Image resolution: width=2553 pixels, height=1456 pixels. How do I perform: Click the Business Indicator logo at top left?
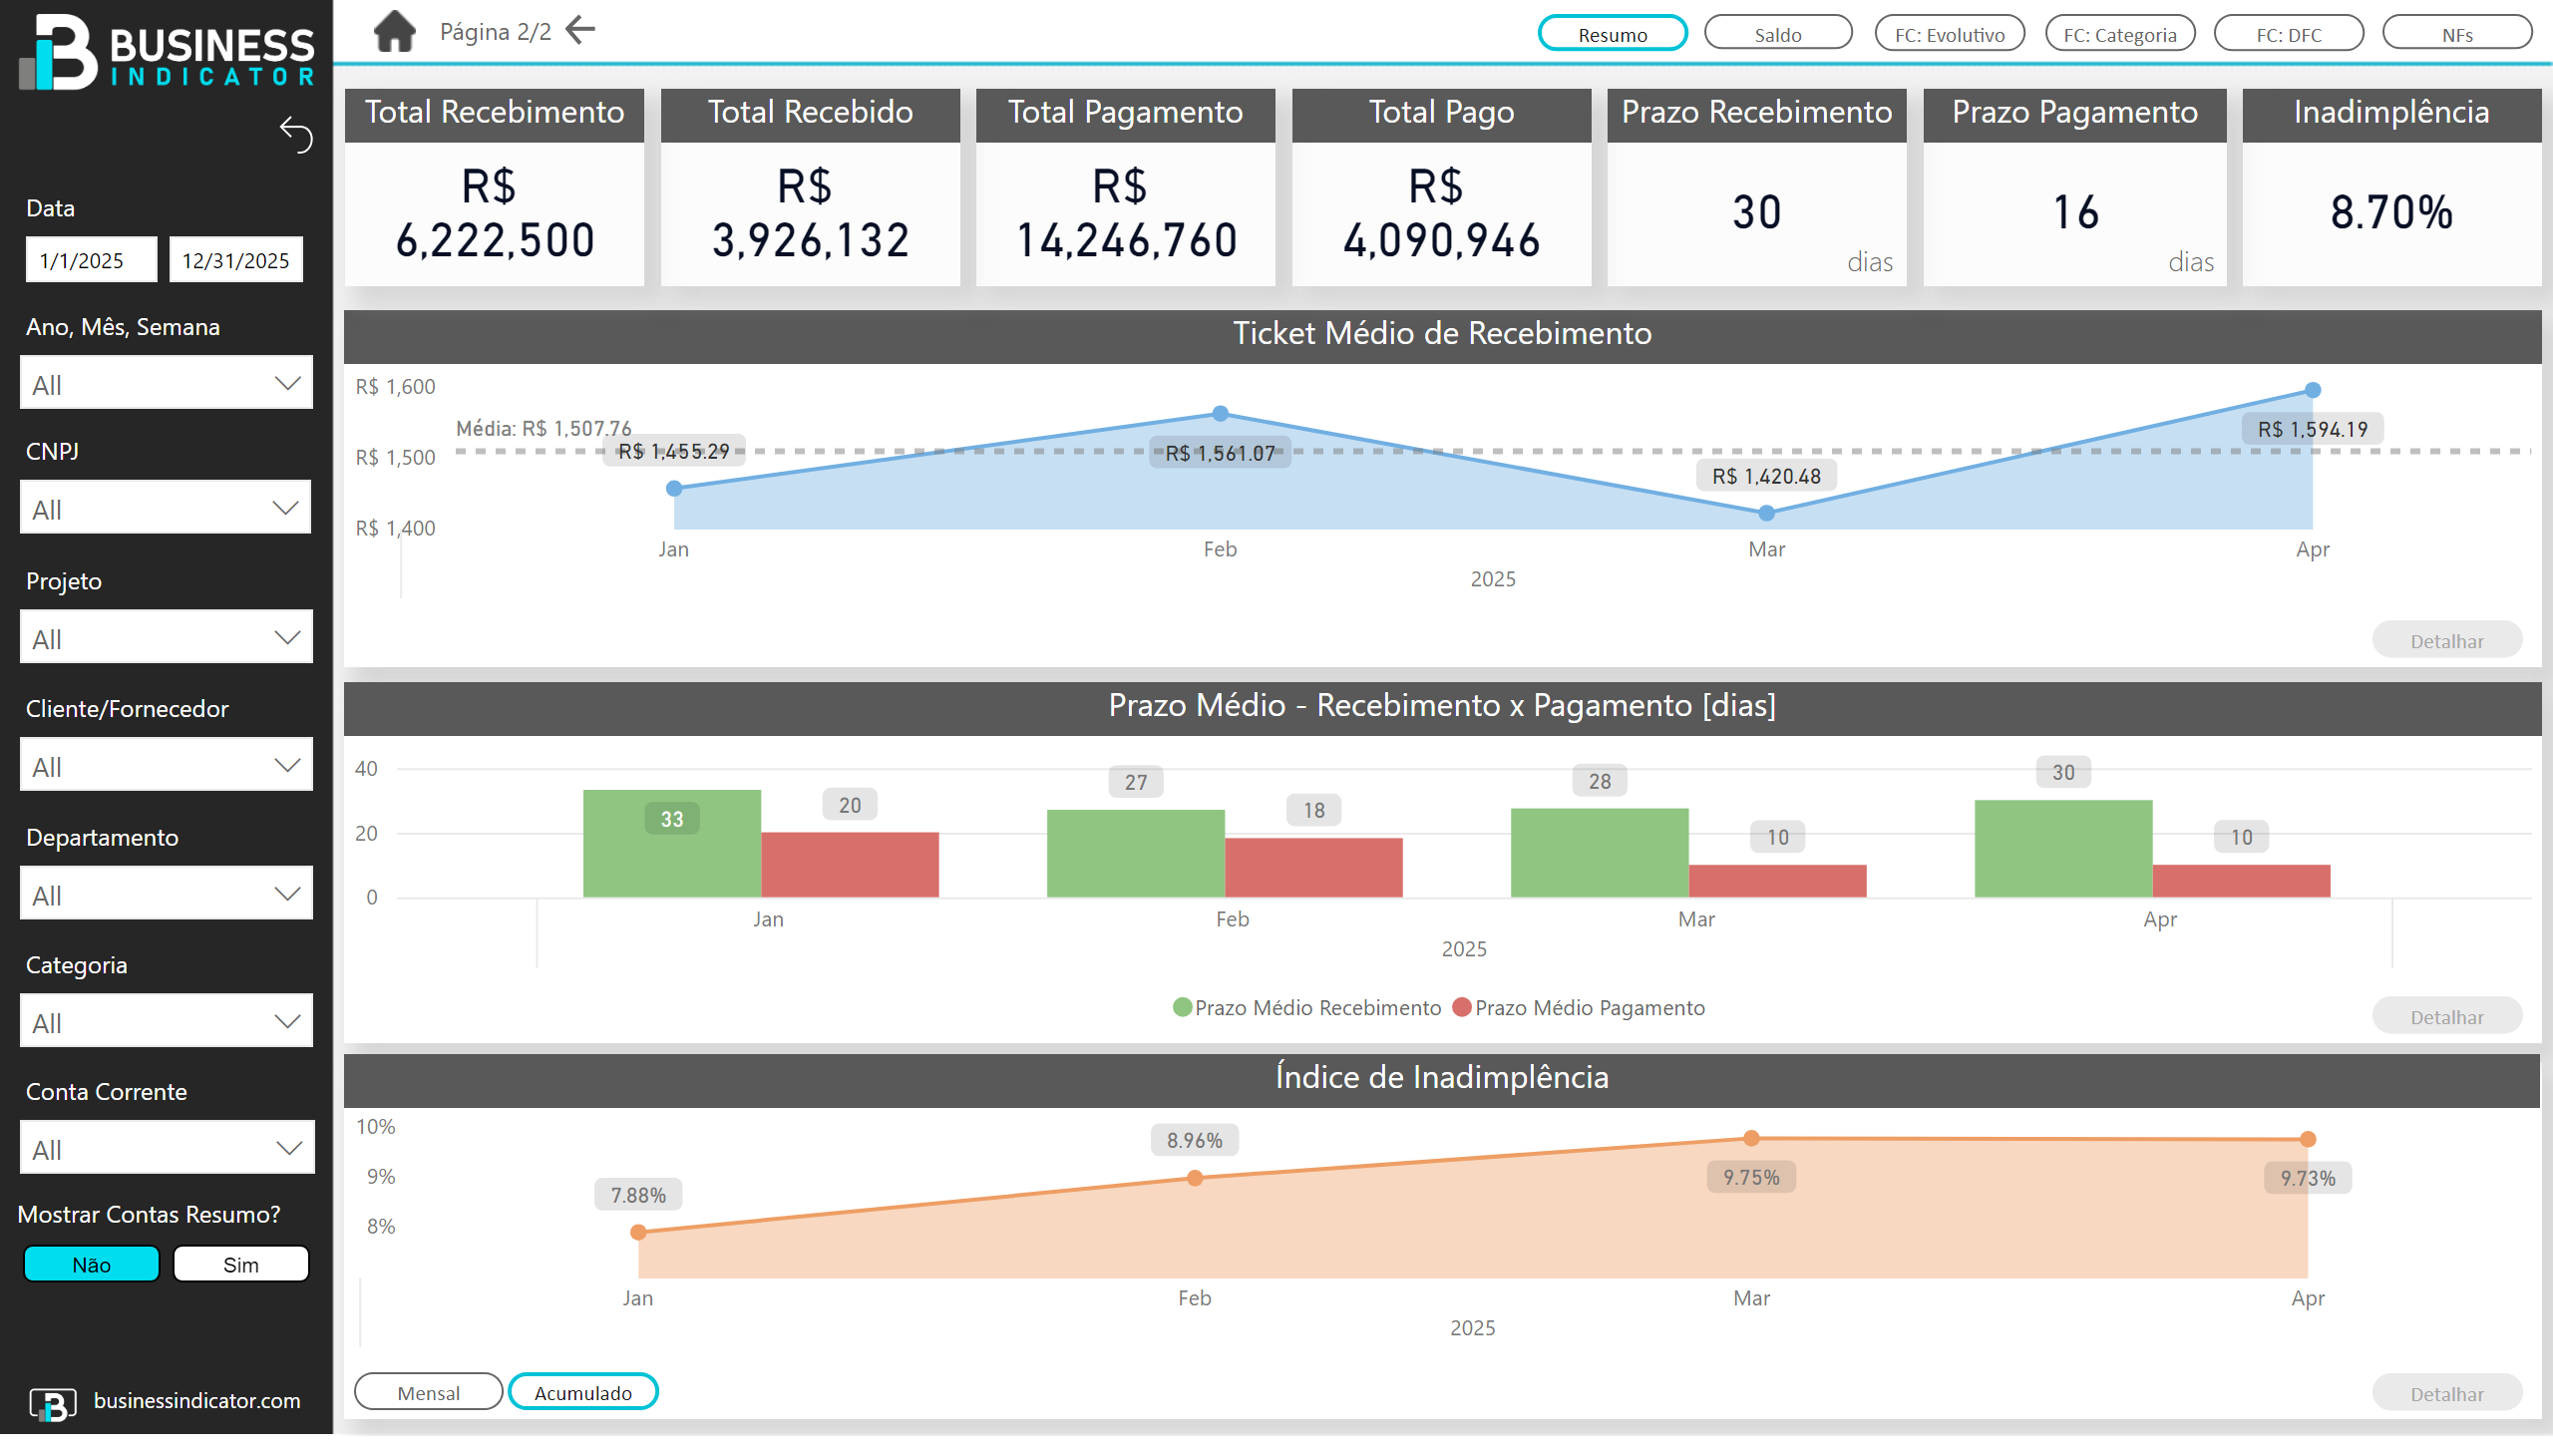click(166, 52)
